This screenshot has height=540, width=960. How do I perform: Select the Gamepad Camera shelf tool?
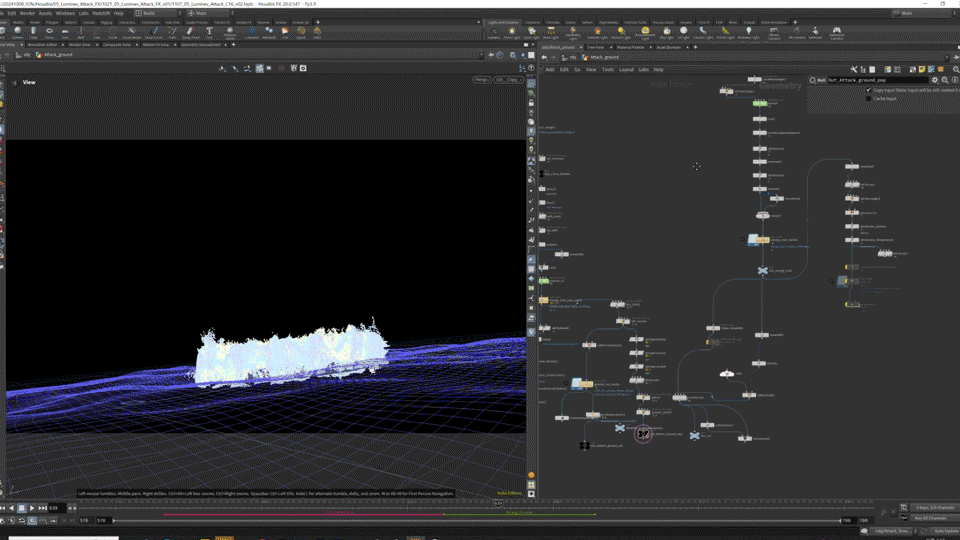click(836, 32)
